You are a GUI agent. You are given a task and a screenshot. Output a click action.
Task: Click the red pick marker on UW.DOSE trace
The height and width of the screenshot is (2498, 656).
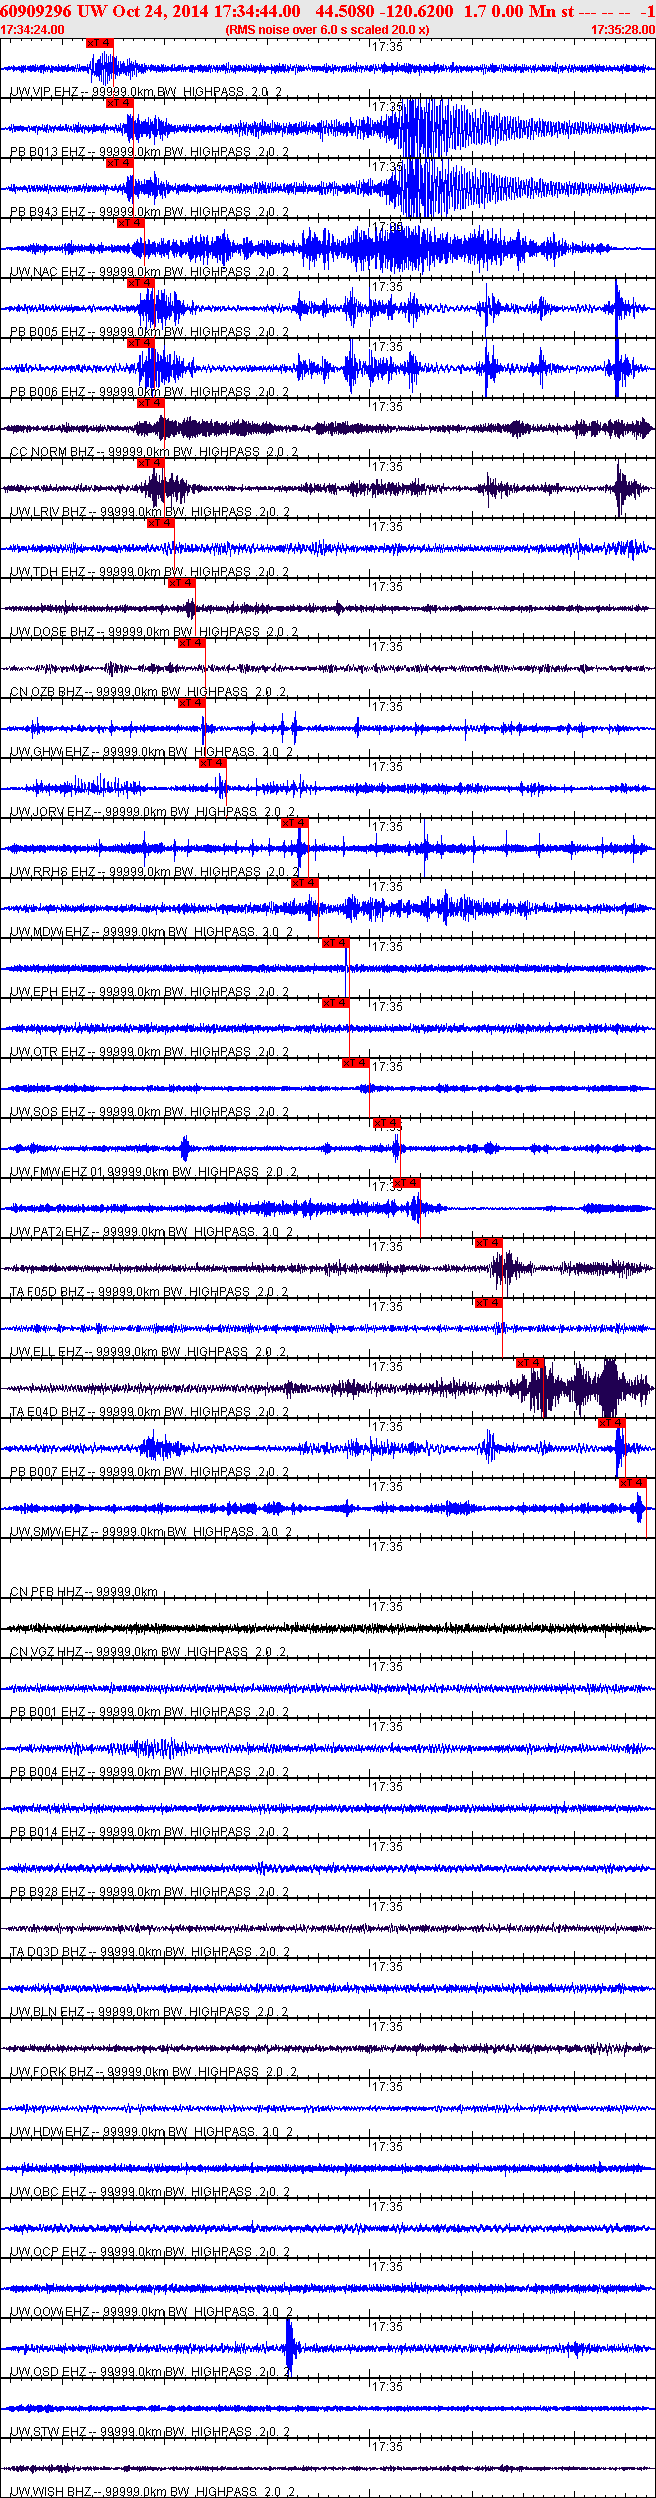pyautogui.click(x=182, y=583)
